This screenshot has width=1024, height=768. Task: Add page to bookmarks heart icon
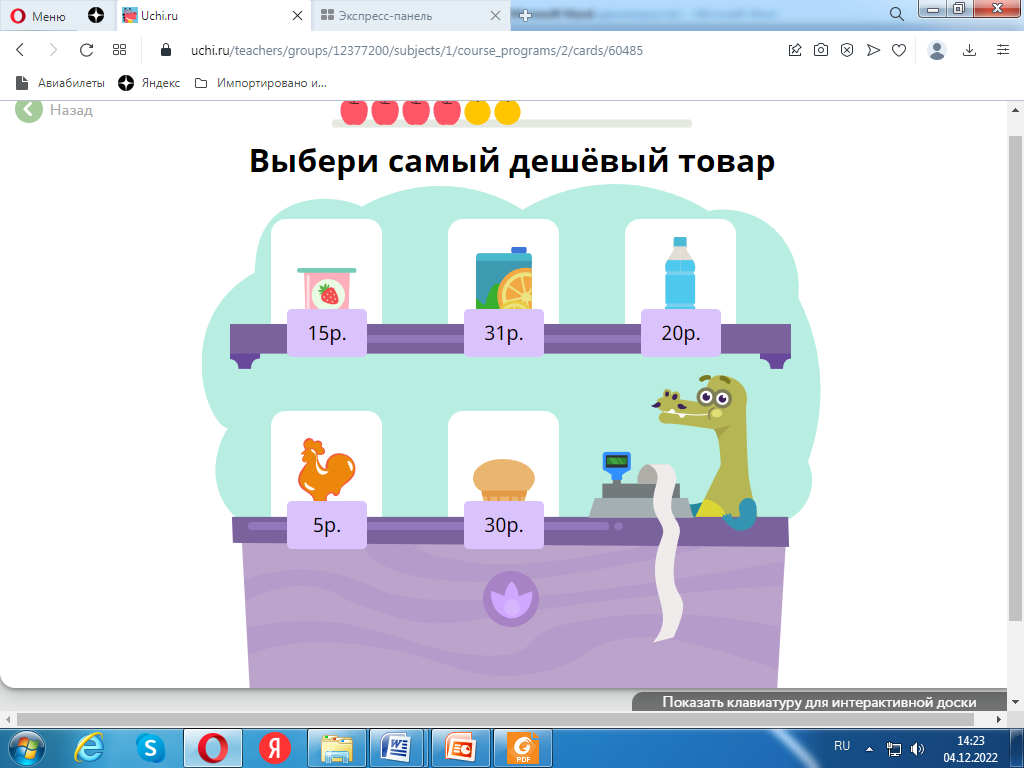click(x=899, y=50)
